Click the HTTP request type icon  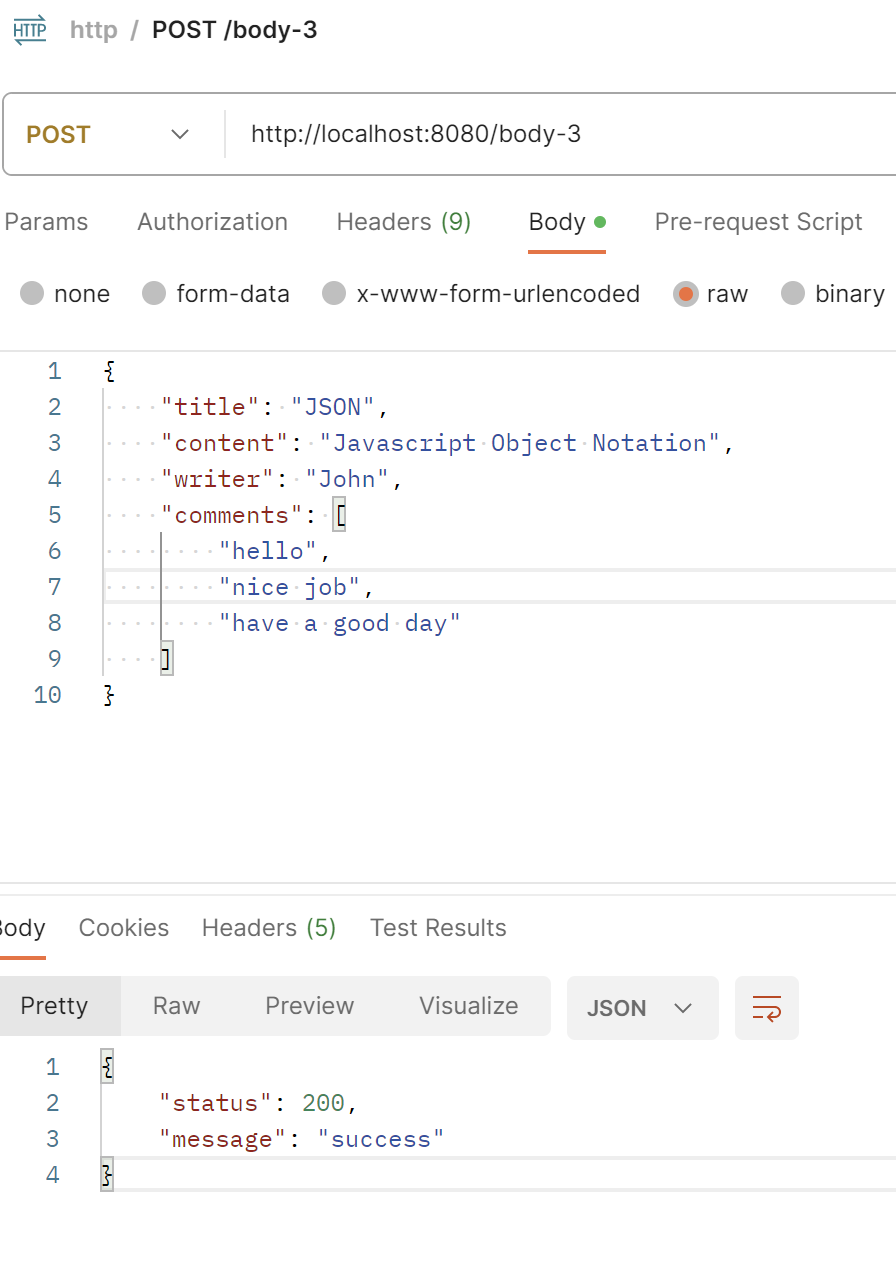coord(30,30)
